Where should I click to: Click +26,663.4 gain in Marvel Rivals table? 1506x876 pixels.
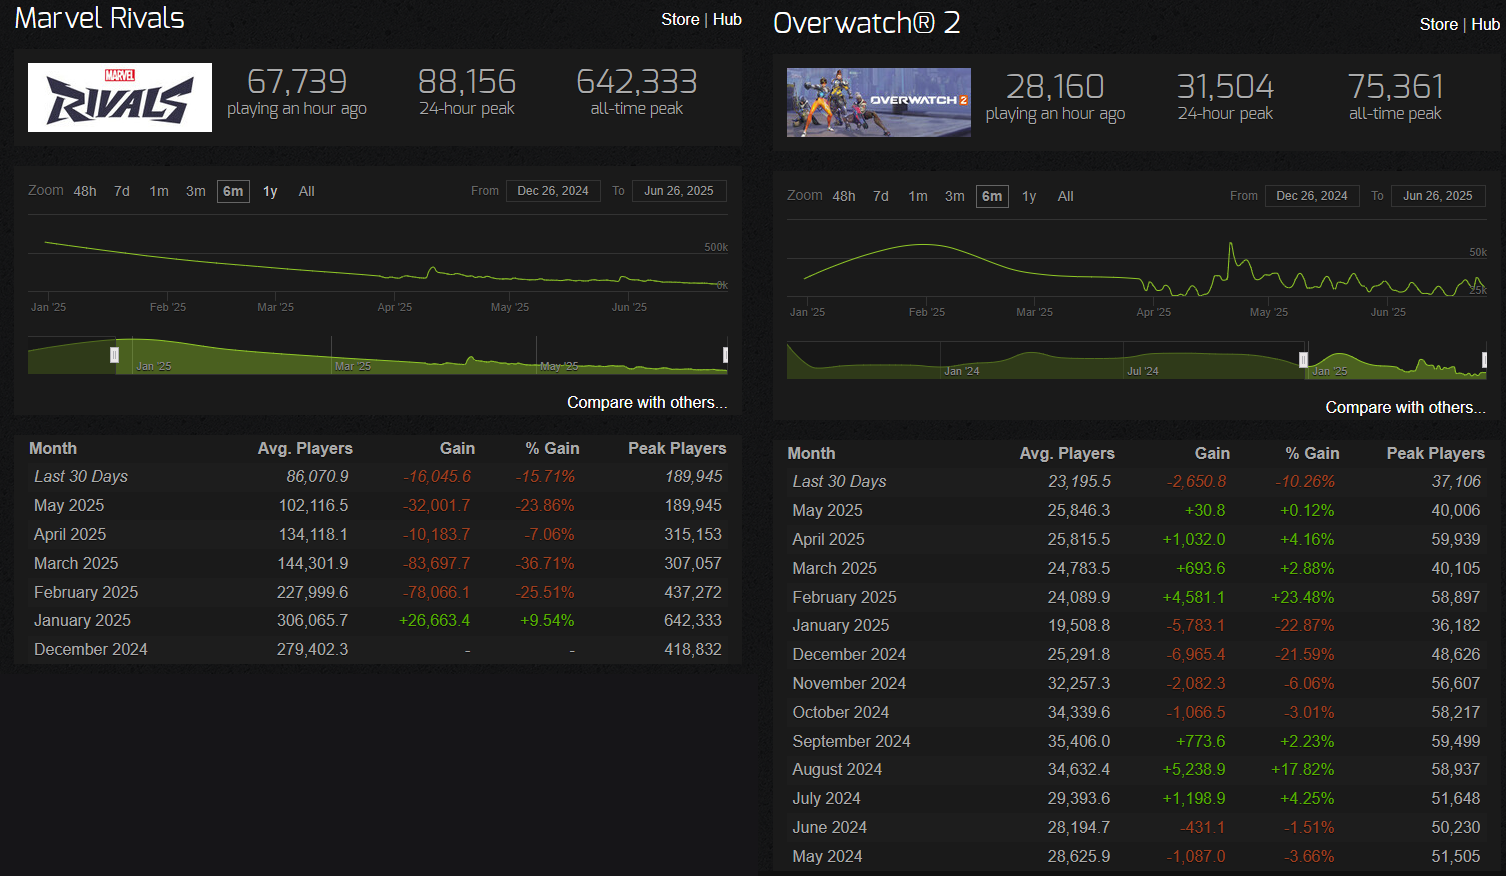434,621
